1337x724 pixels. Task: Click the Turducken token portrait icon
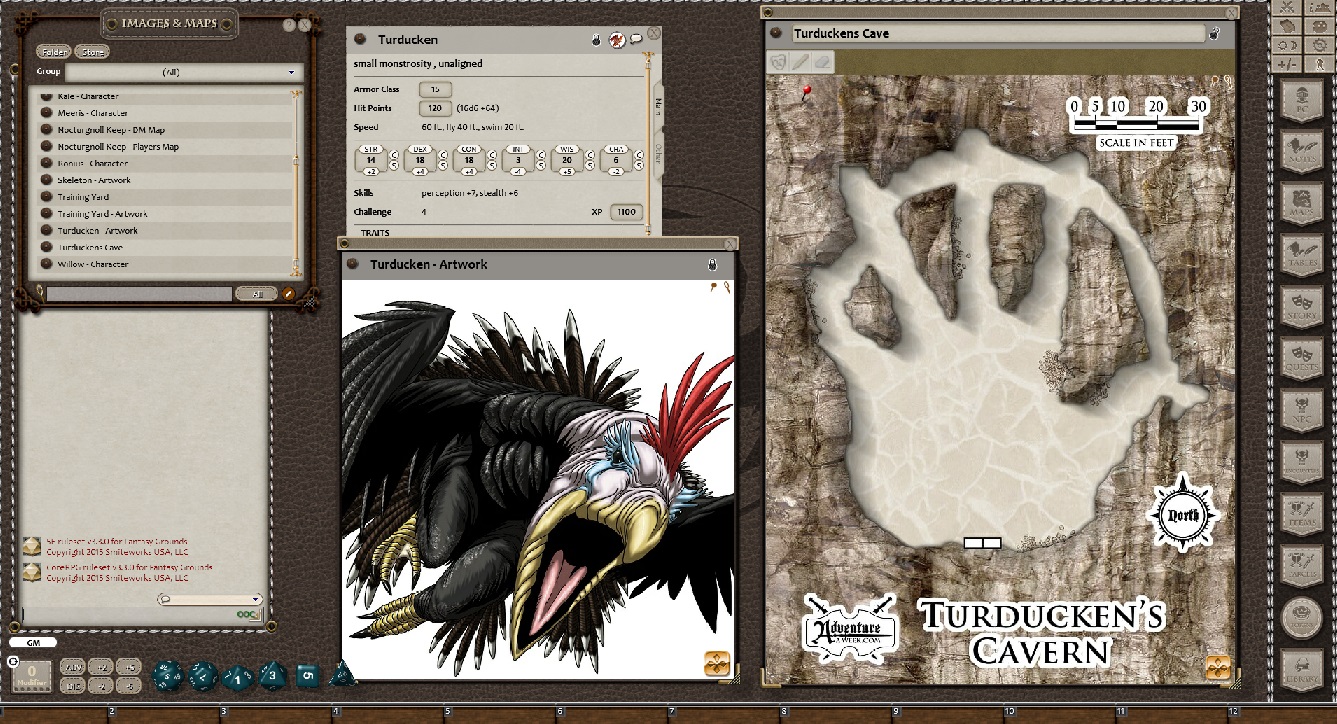[x=618, y=40]
